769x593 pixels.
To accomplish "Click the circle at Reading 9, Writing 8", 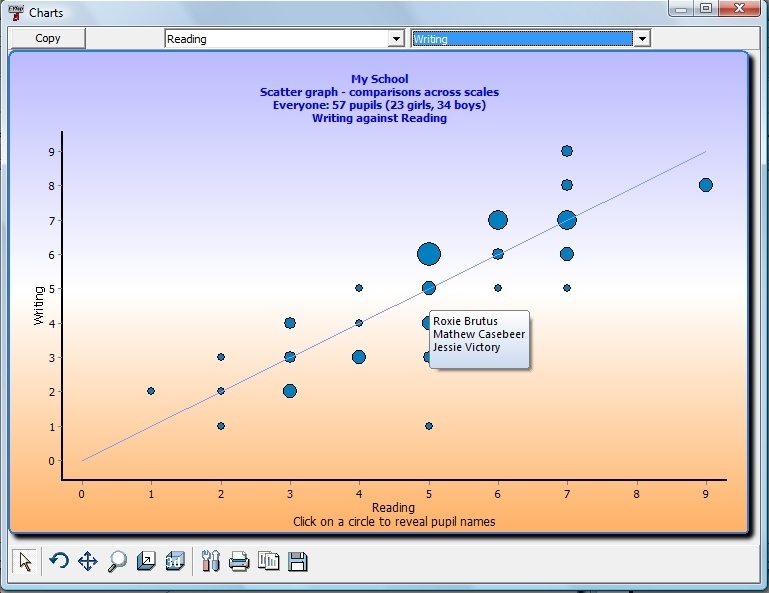I will click(705, 185).
